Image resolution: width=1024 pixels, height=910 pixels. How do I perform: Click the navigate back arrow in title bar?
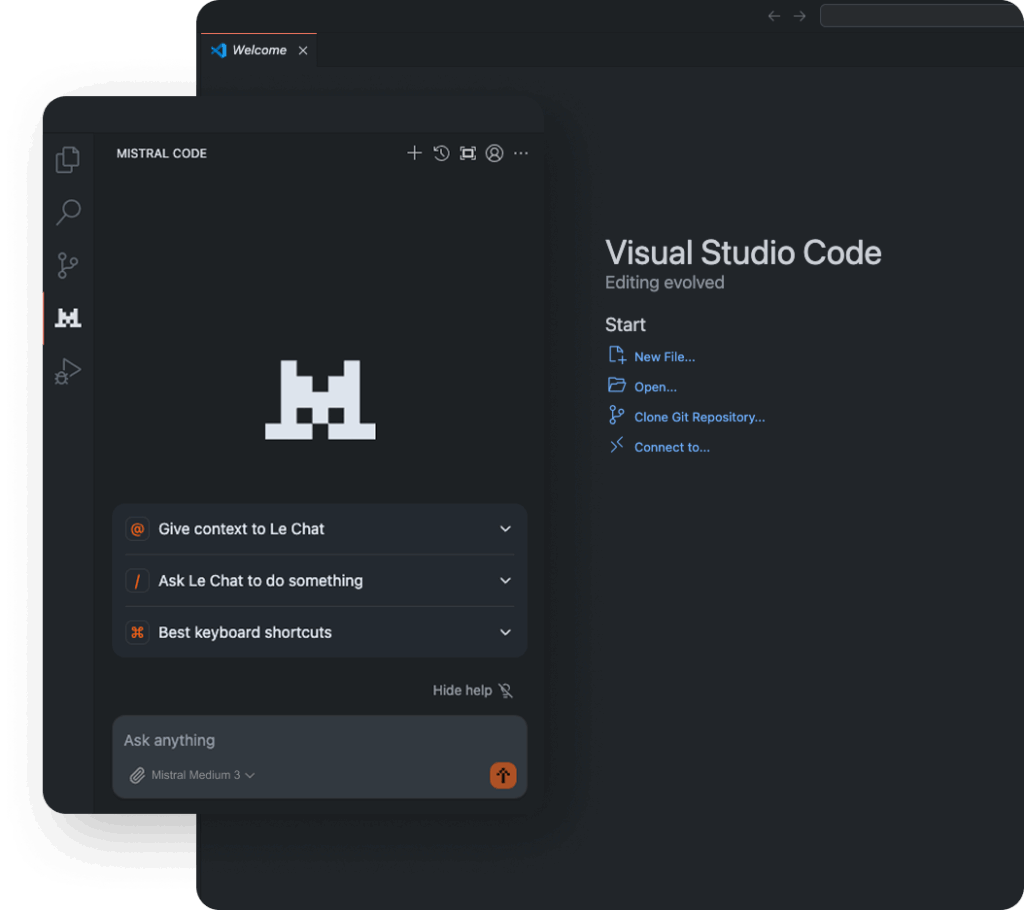tap(774, 16)
